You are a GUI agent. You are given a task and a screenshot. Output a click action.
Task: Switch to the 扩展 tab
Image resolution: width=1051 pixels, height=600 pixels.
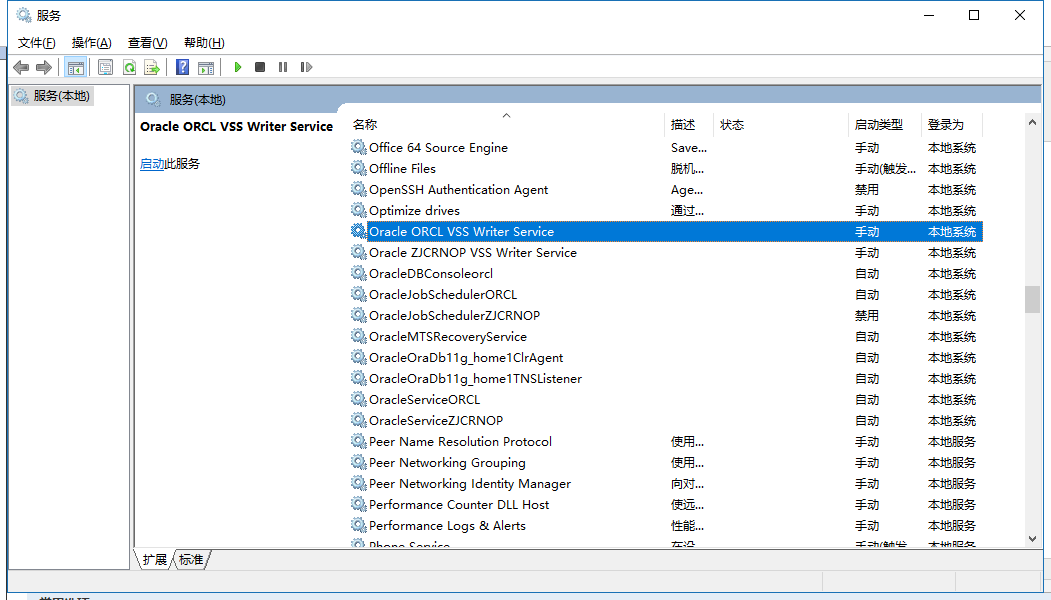tap(154, 559)
